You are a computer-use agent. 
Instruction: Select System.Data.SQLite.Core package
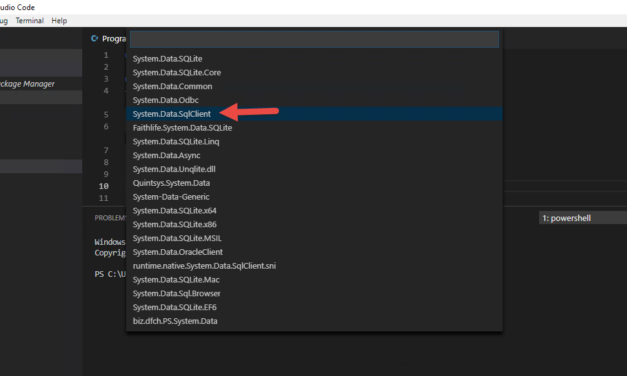pyautogui.click(x=314, y=72)
